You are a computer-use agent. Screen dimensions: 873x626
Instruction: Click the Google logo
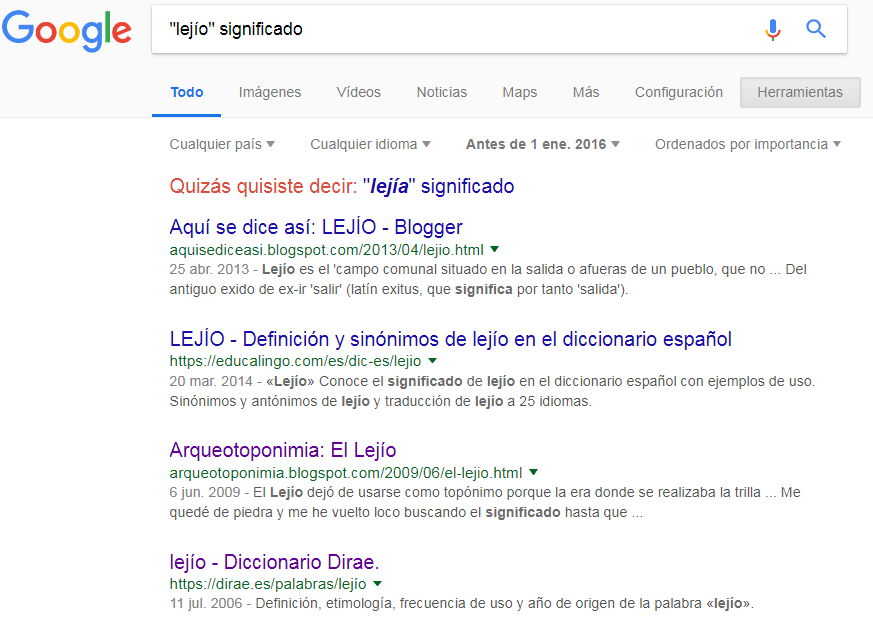pos(67,31)
